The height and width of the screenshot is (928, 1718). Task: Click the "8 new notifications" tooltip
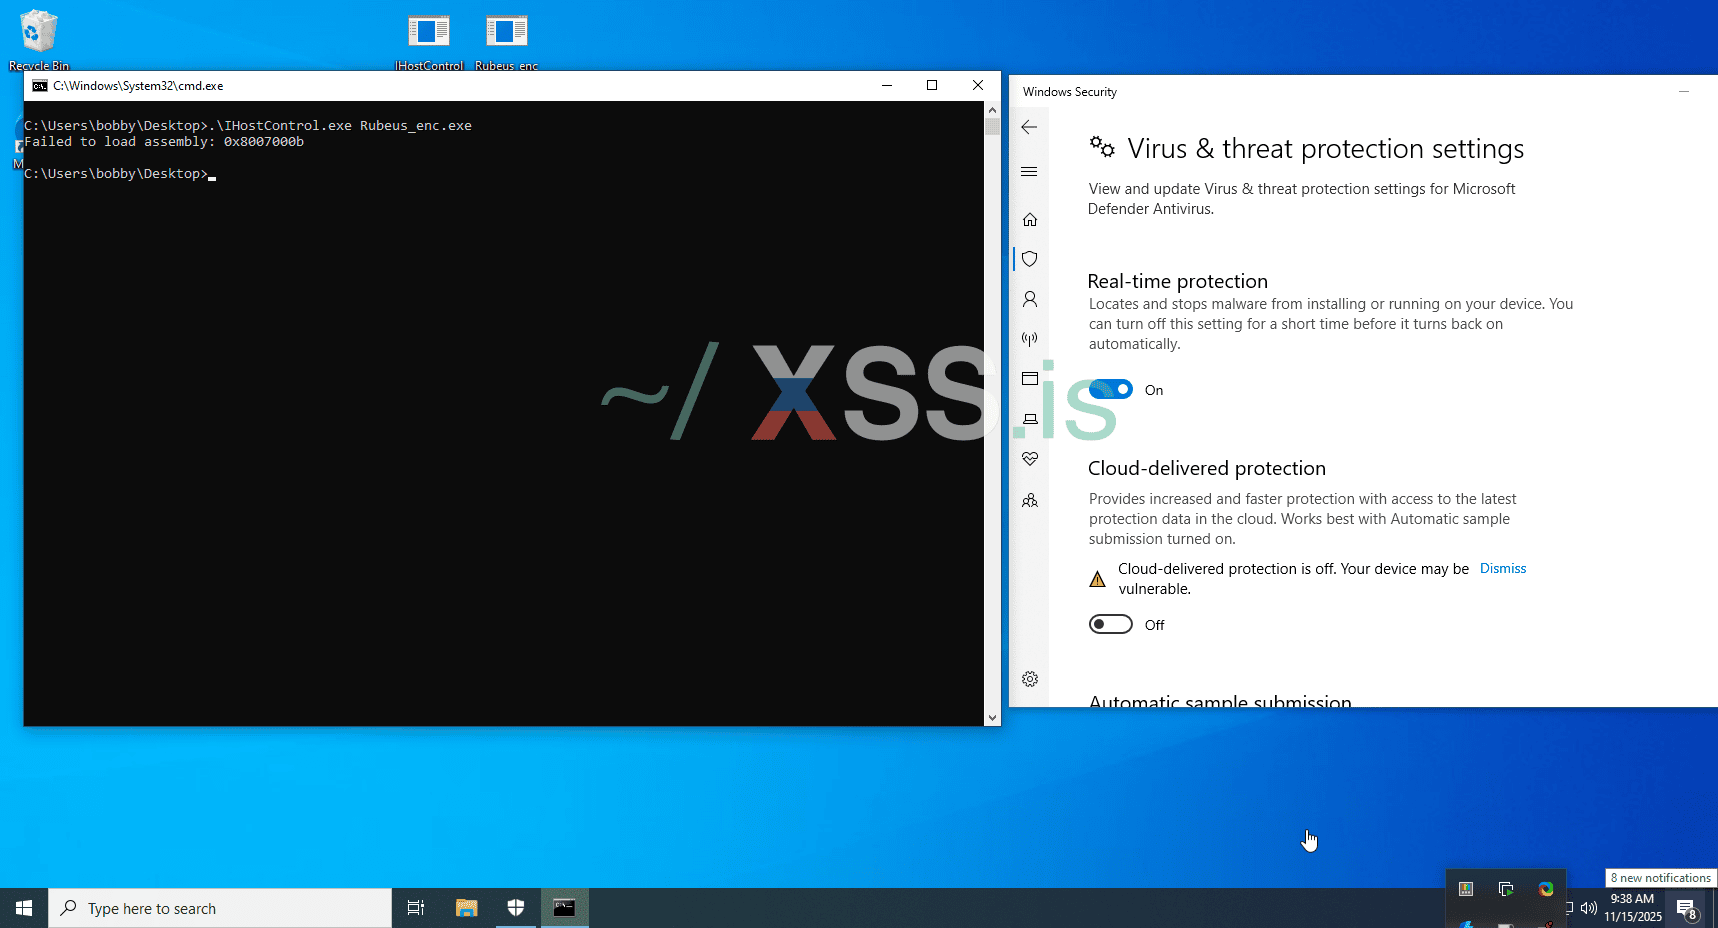coord(1661,878)
